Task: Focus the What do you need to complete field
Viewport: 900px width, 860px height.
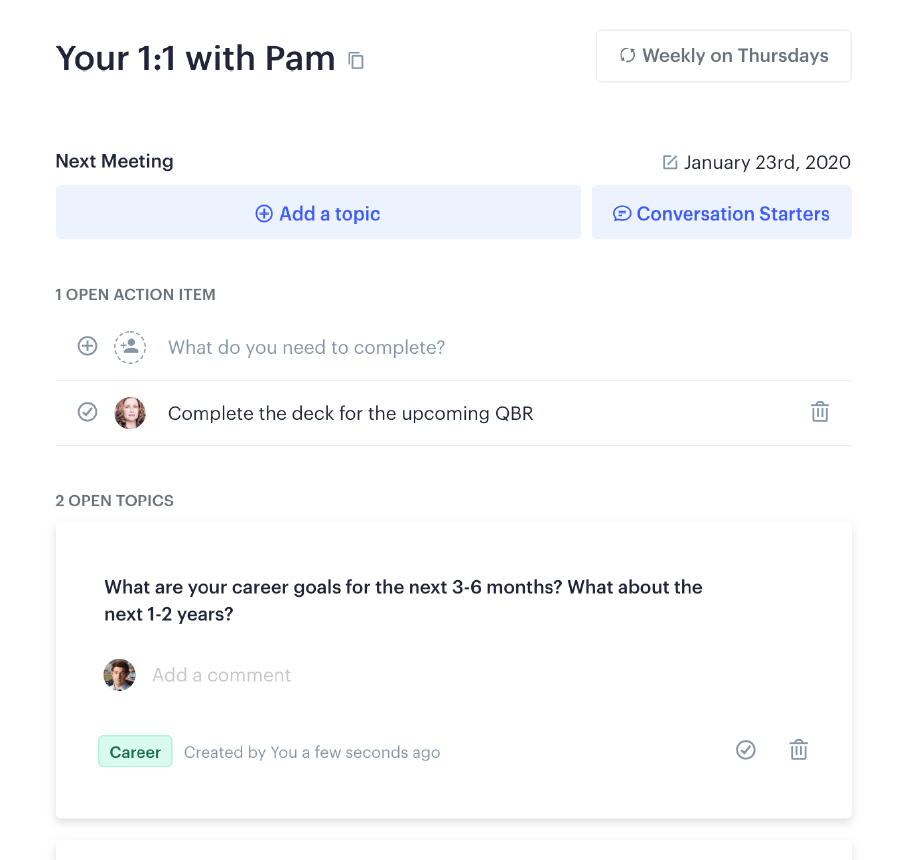Action: click(306, 347)
